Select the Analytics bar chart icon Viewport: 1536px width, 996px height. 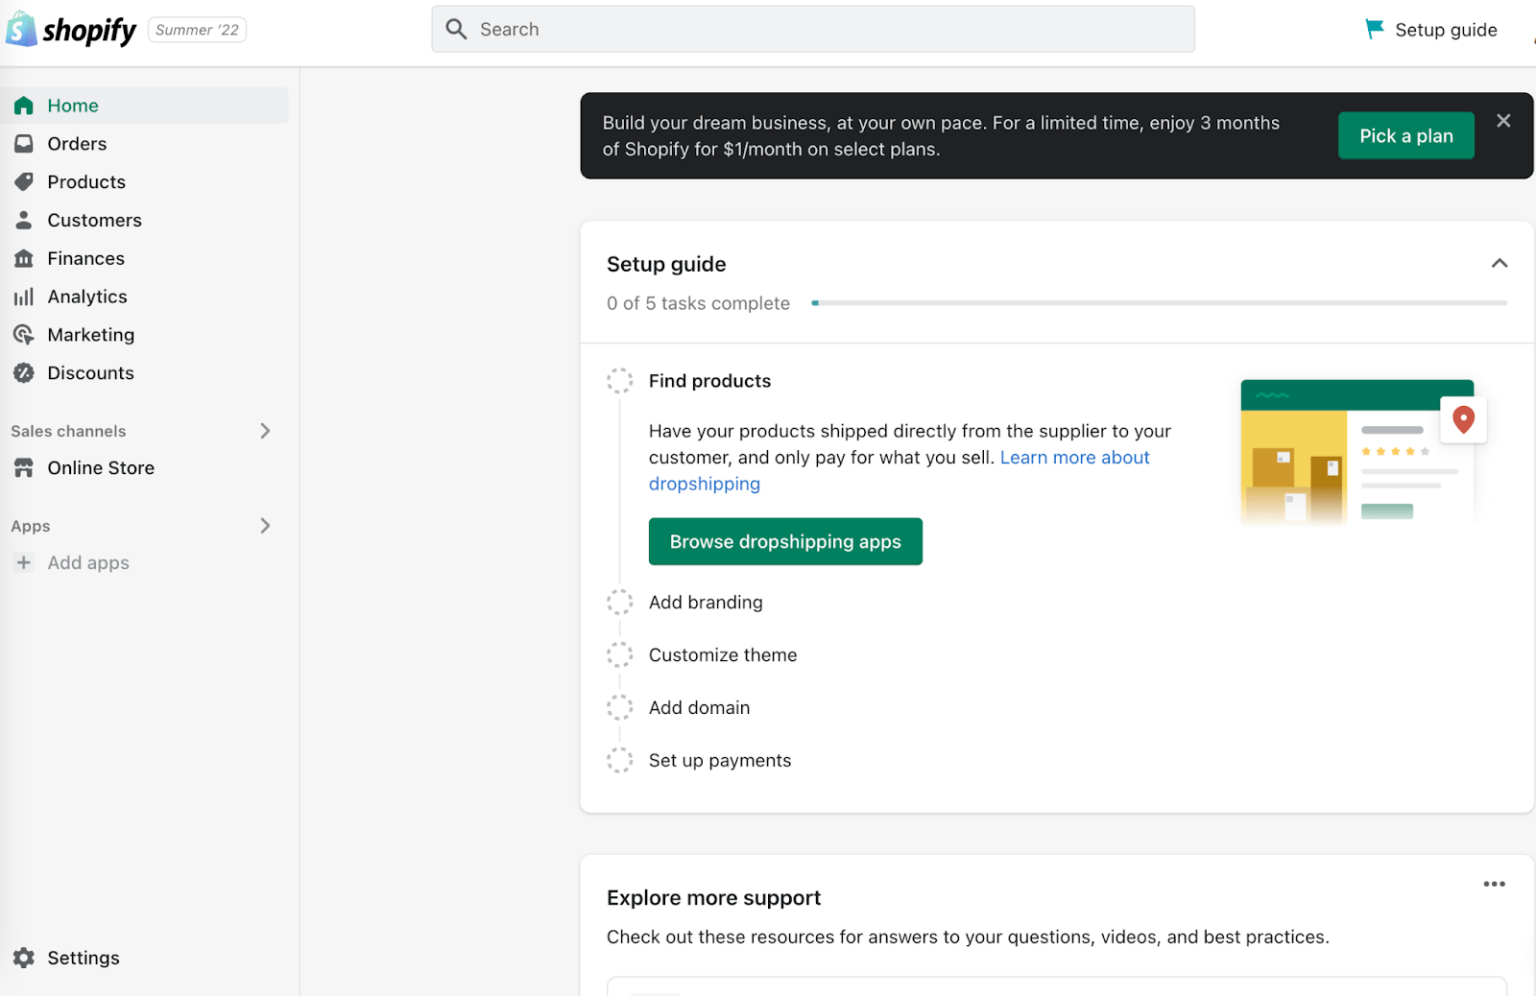tap(24, 296)
